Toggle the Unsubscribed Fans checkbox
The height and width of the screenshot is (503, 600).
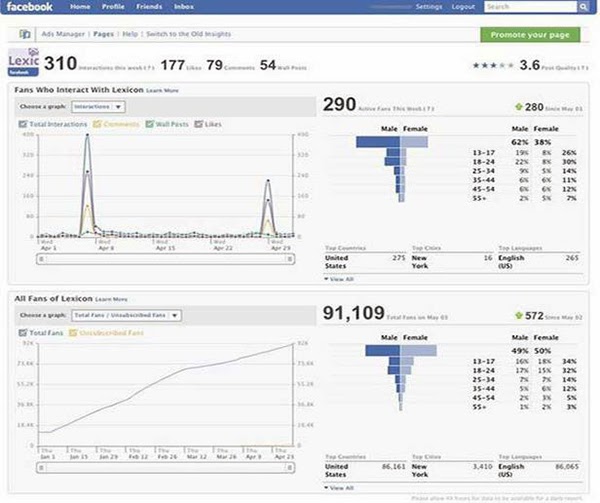coord(73,333)
